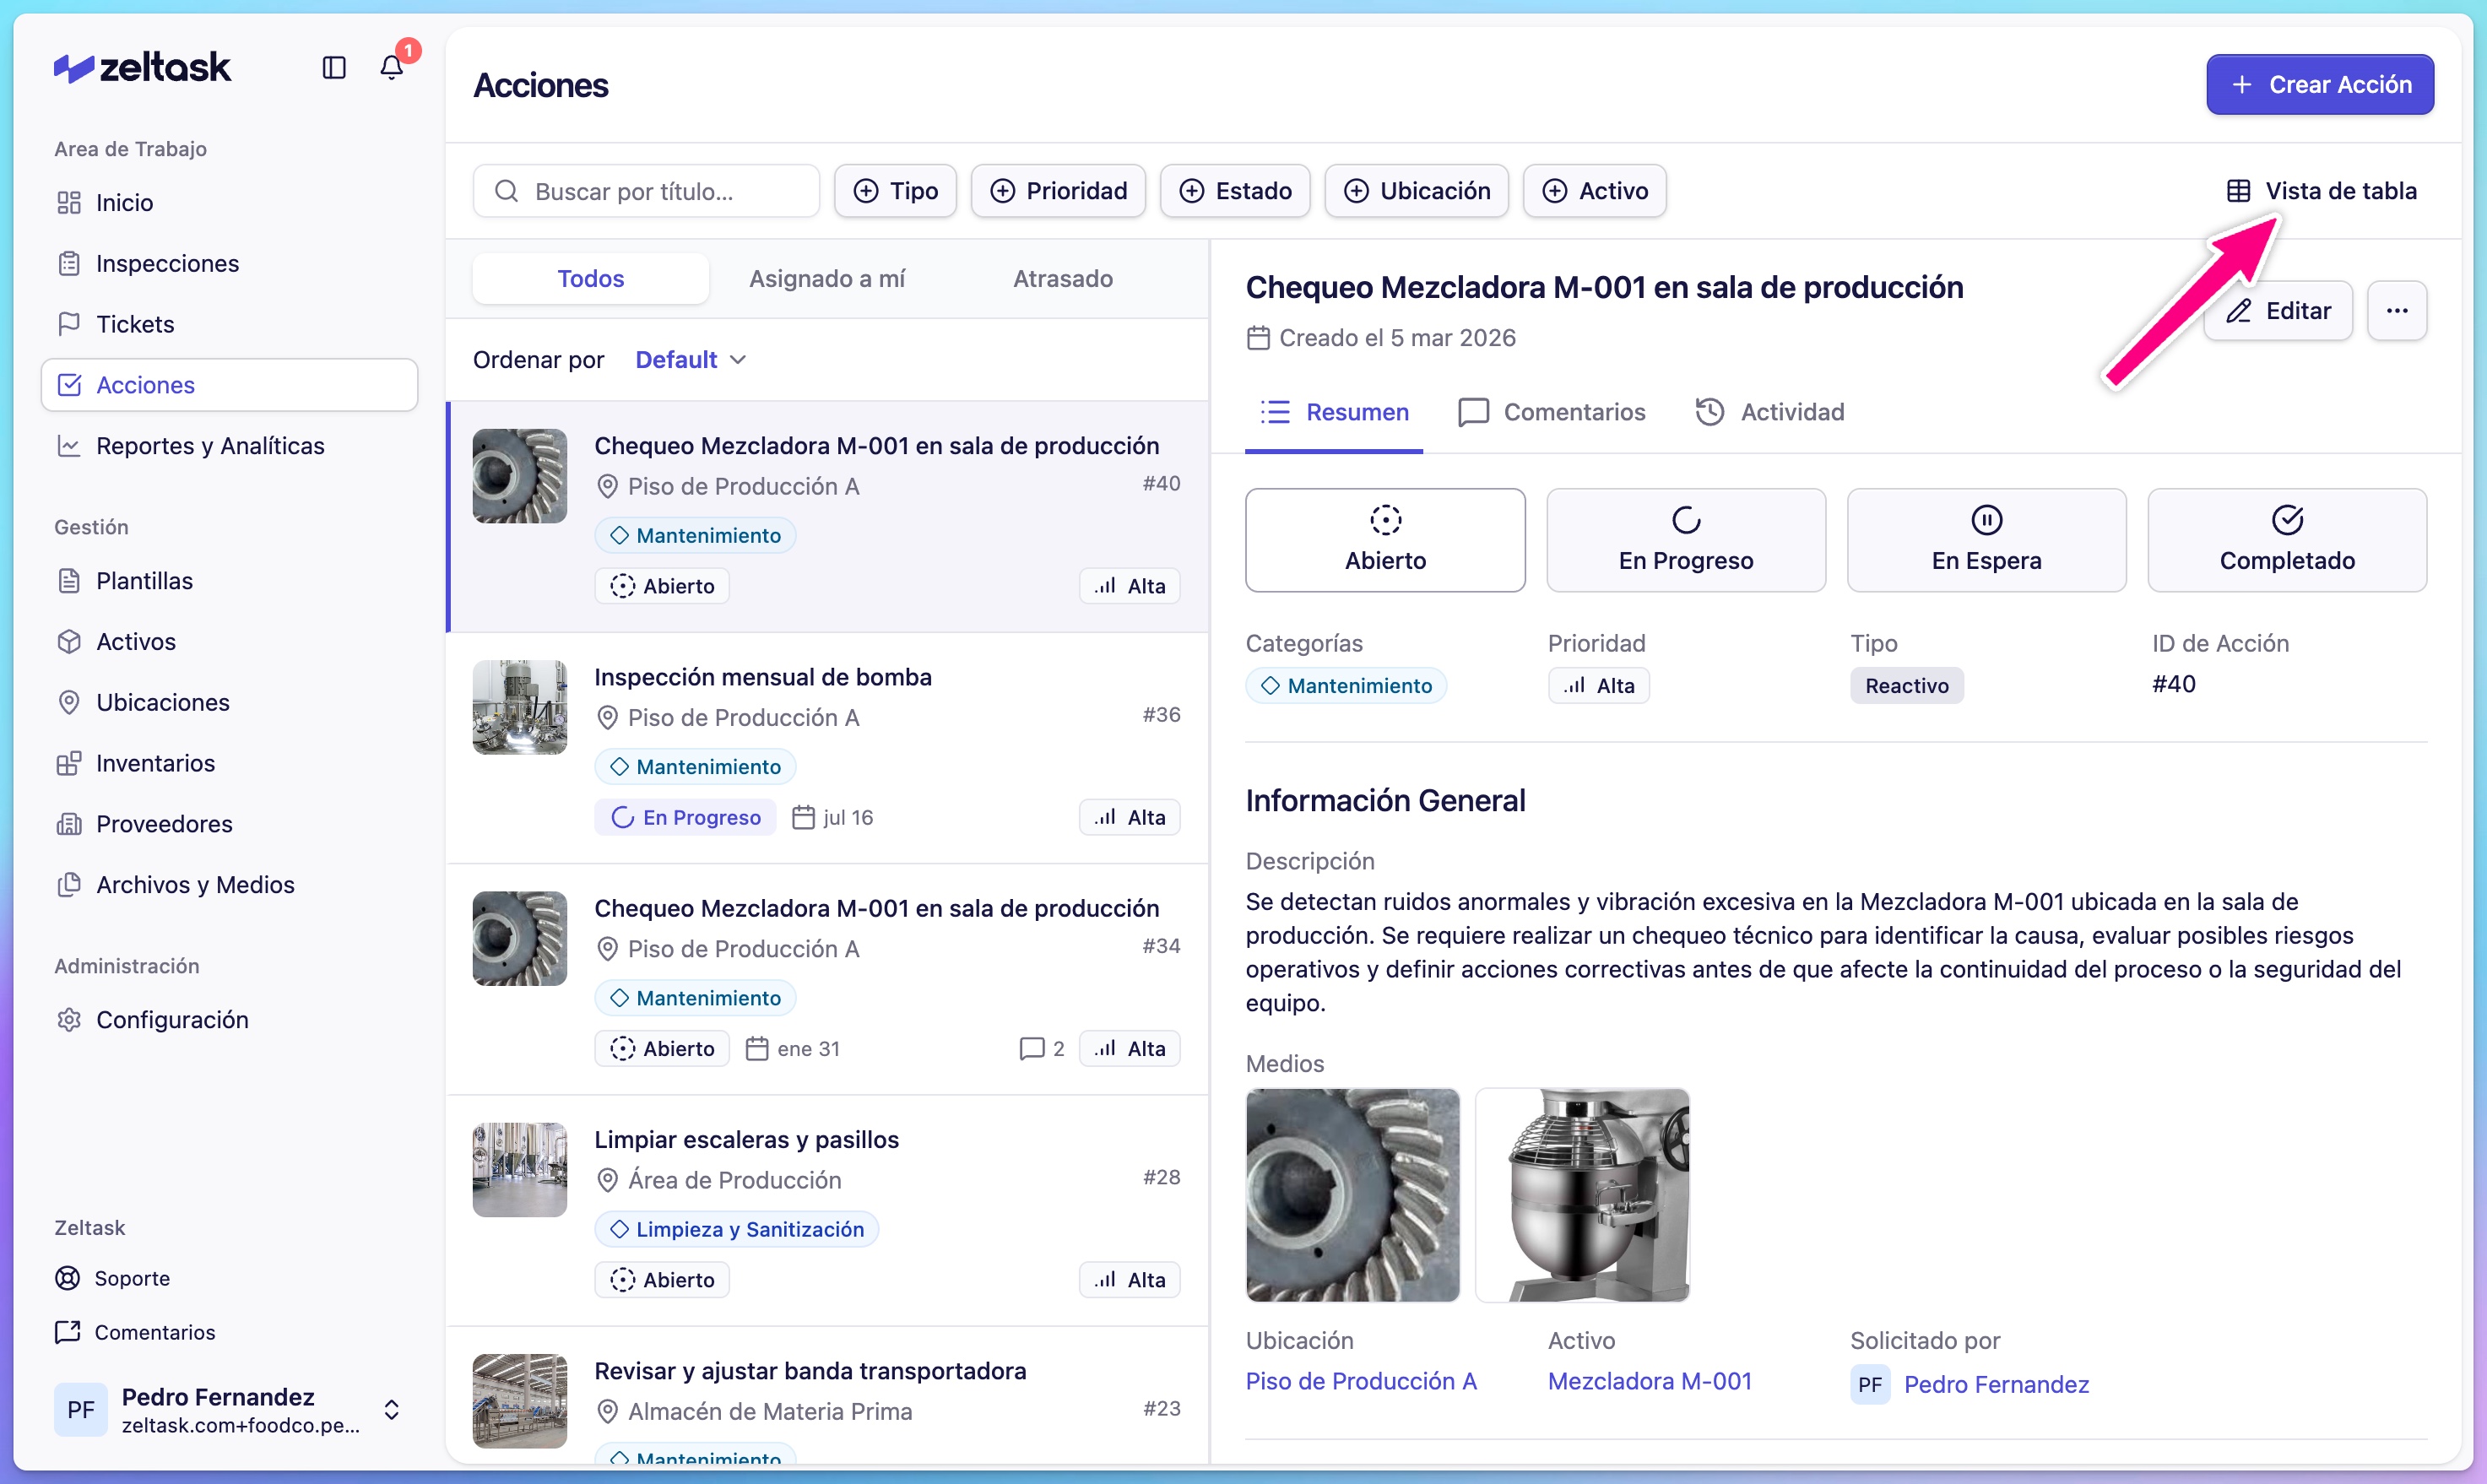Open Piso de Producción A location link

click(x=1361, y=1381)
